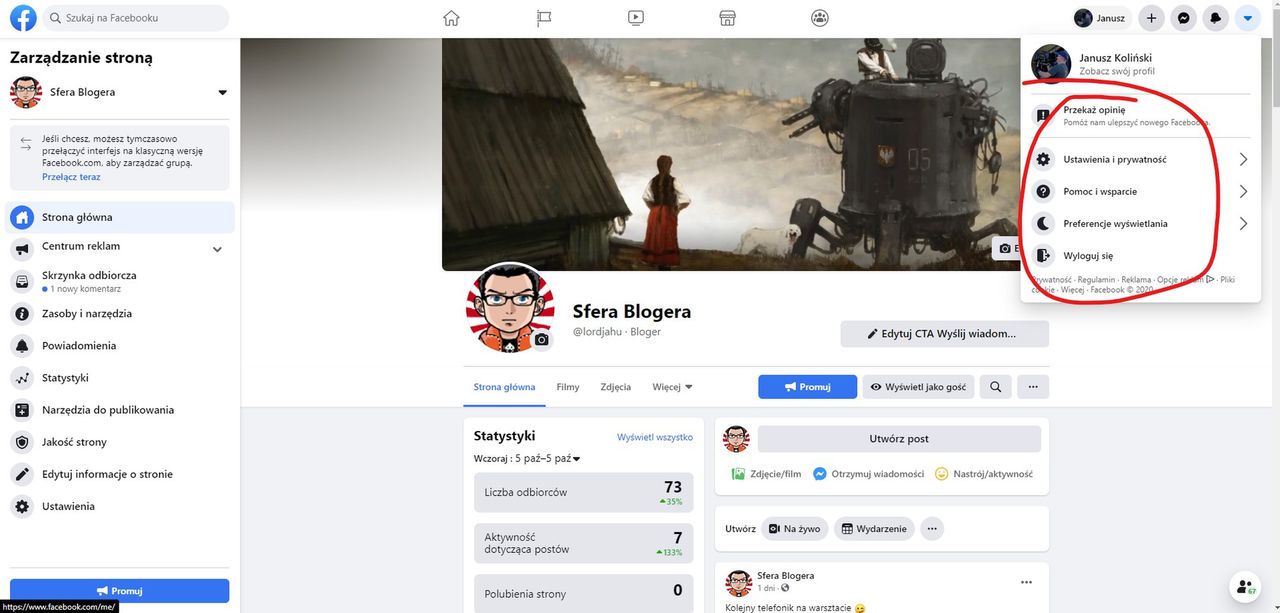
Task: Open 'Preferencje wyświetlania' submenu
Action: point(1140,223)
